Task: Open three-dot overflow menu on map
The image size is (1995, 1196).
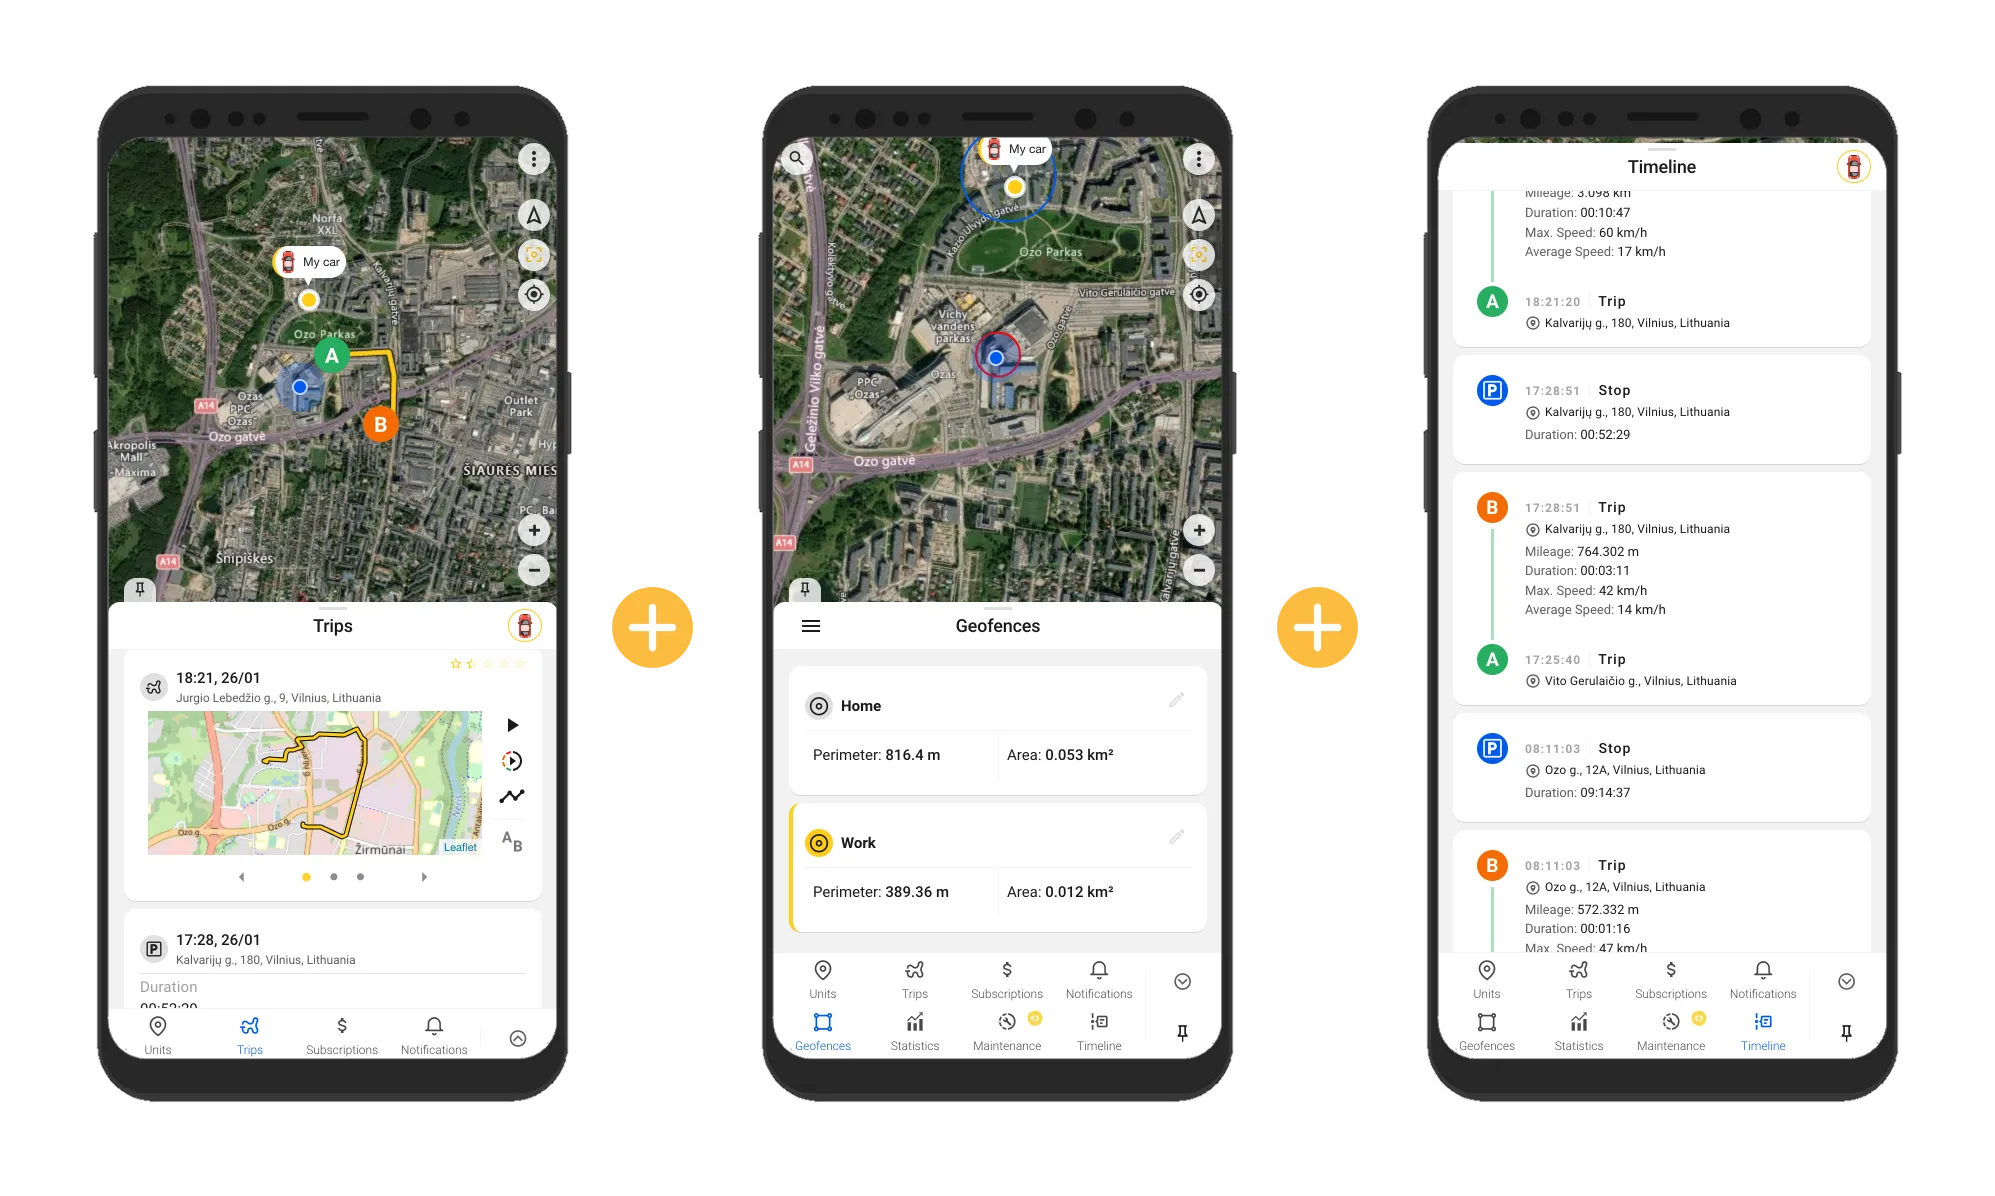Action: (x=529, y=158)
